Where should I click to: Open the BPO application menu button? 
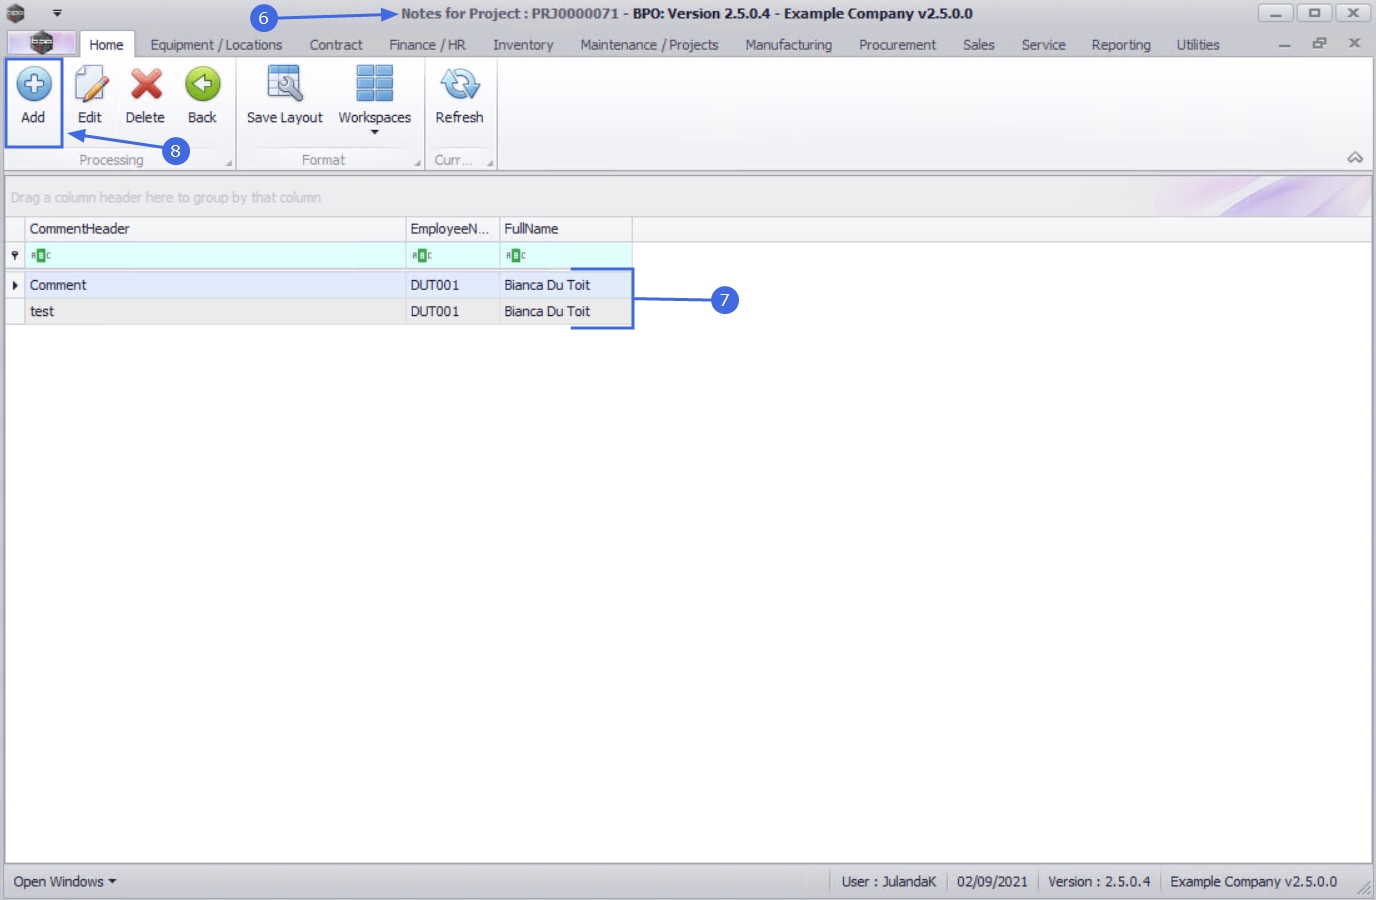41,43
